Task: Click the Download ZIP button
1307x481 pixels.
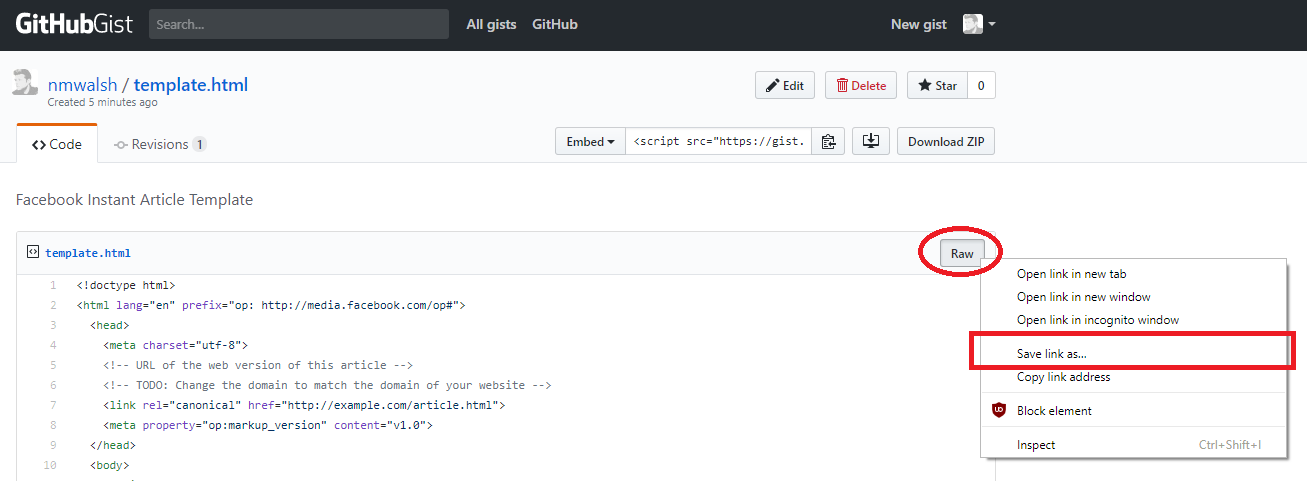Action: (x=946, y=142)
